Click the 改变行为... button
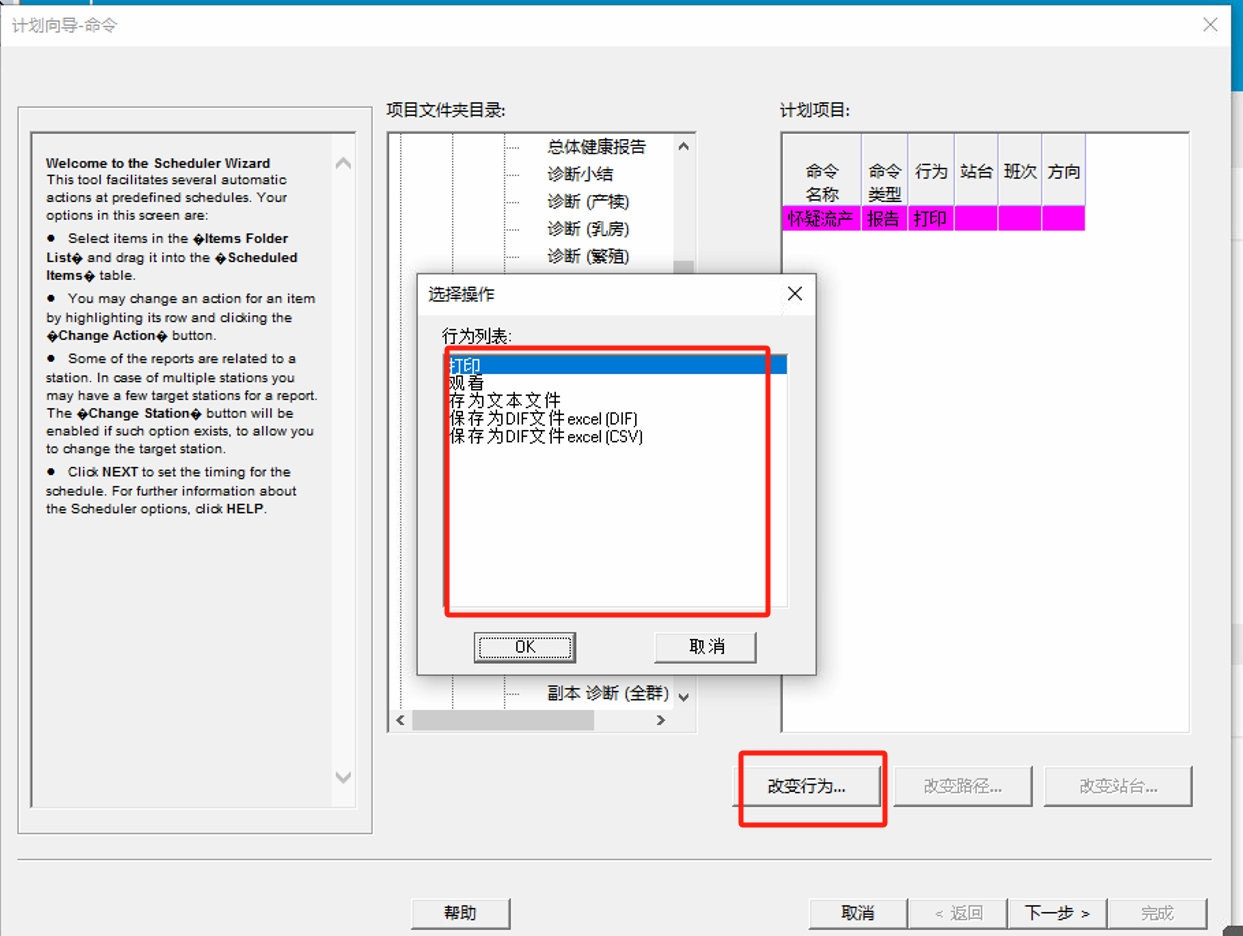1243x936 pixels. pyautogui.click(x=808, y=786)
